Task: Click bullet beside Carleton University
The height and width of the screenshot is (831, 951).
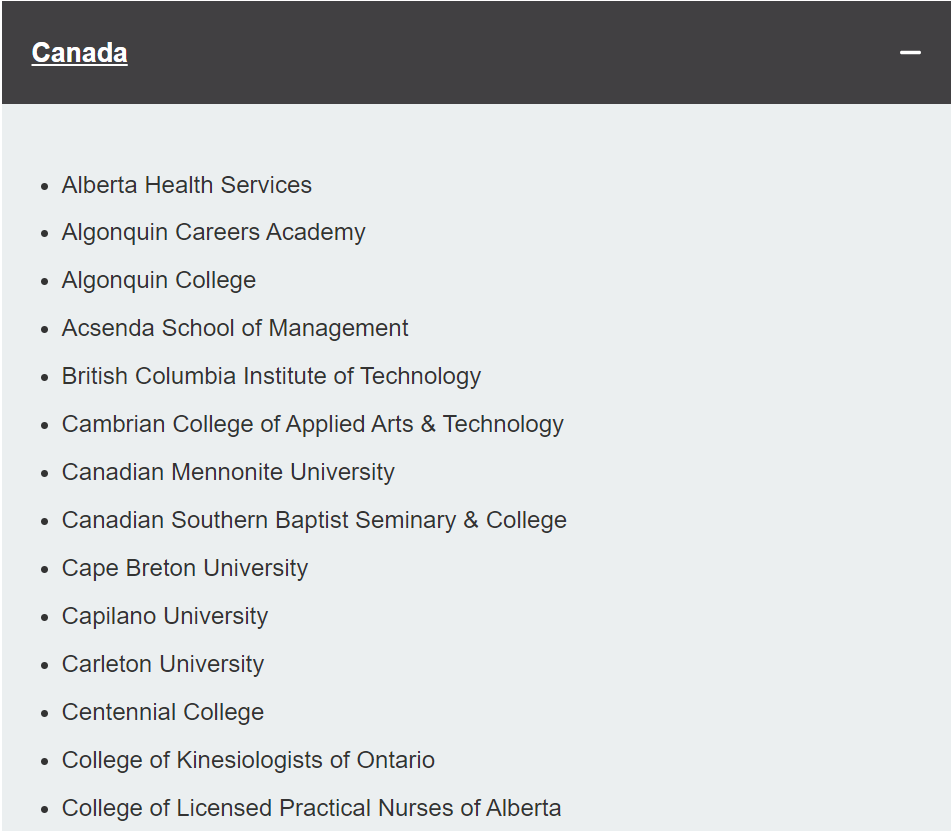Action: tap(44, 665)
